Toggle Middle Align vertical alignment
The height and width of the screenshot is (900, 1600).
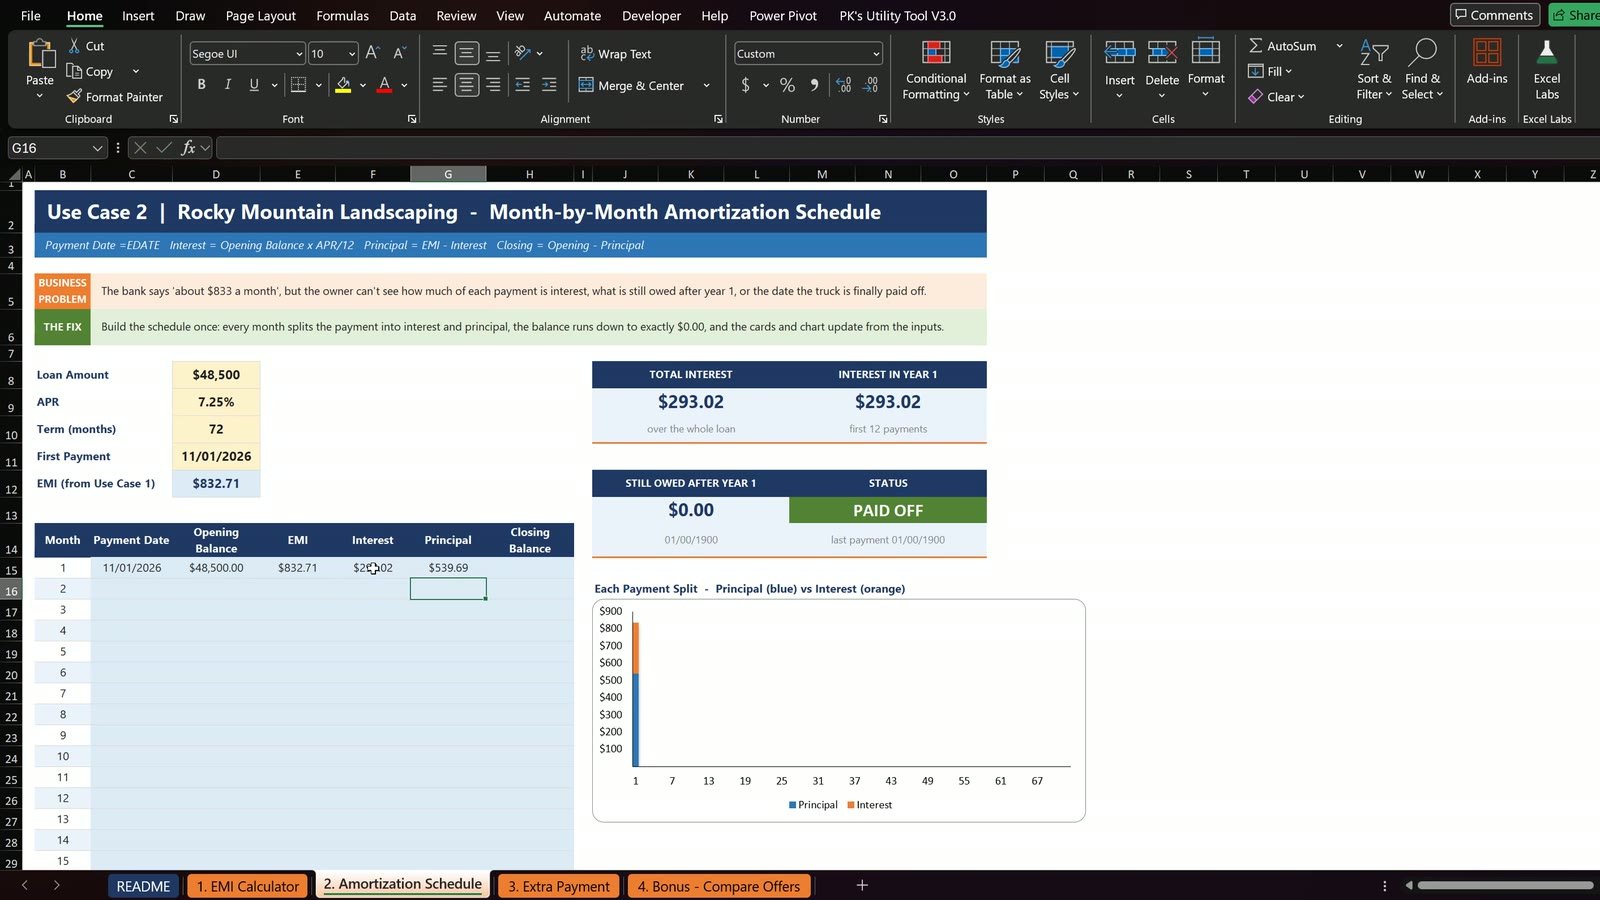point(466,53)
